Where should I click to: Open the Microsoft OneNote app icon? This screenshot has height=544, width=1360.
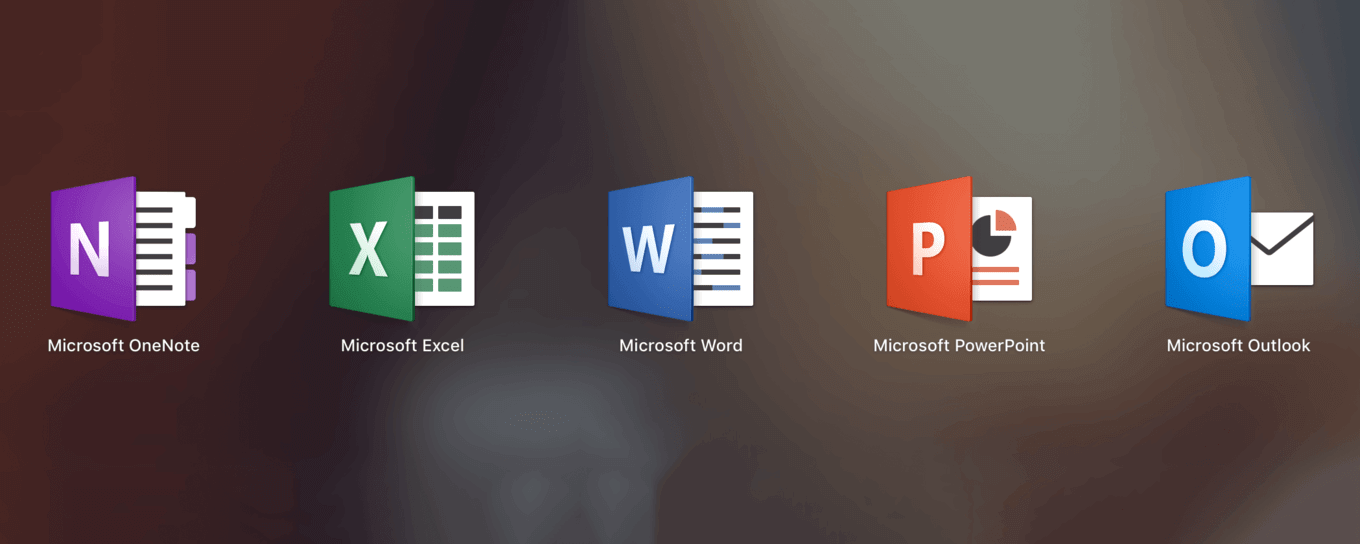pyautogui.click(x=122, y=249)
